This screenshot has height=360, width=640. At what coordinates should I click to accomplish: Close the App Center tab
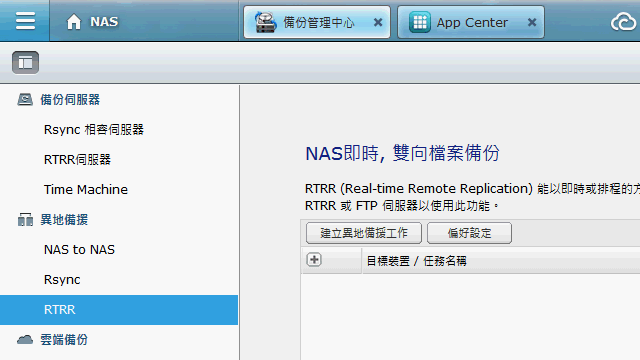coord(532,22)
